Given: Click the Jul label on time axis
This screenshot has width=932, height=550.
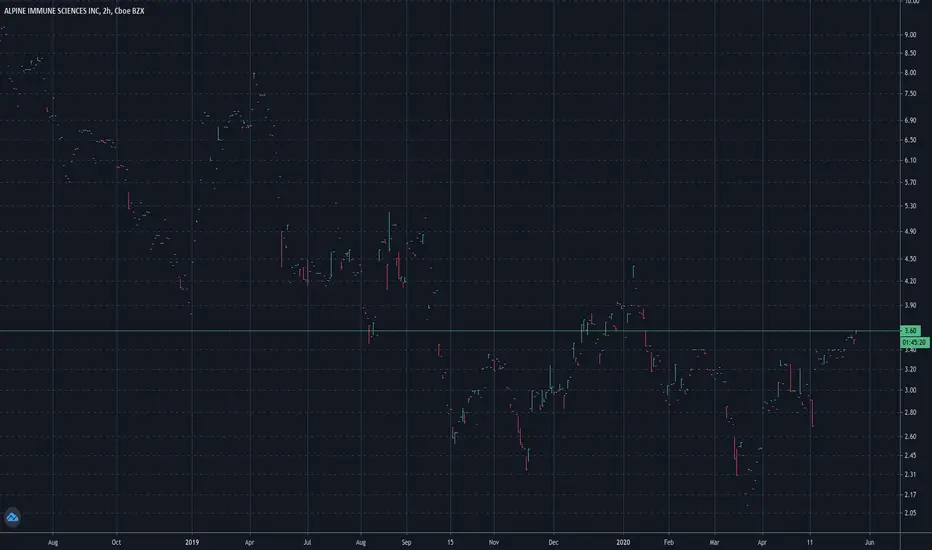Looking at the screenshot, I should pyautogui.click(x=307, y=542).
